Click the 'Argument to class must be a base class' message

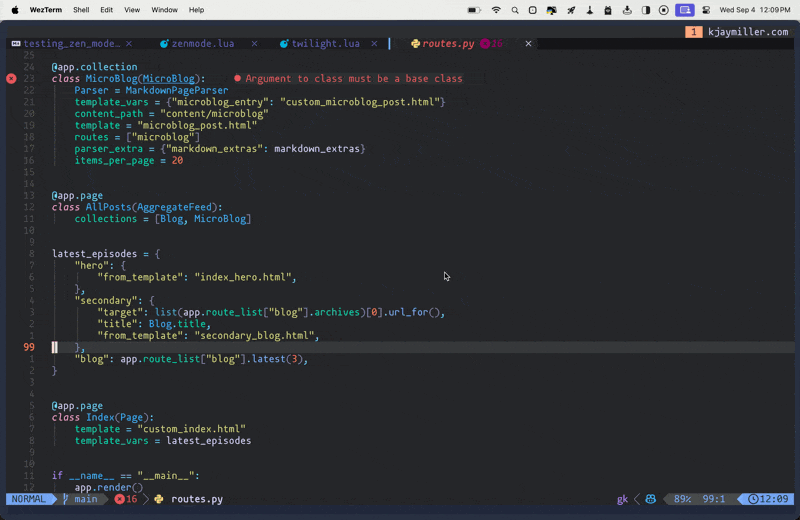coord(354,79)
